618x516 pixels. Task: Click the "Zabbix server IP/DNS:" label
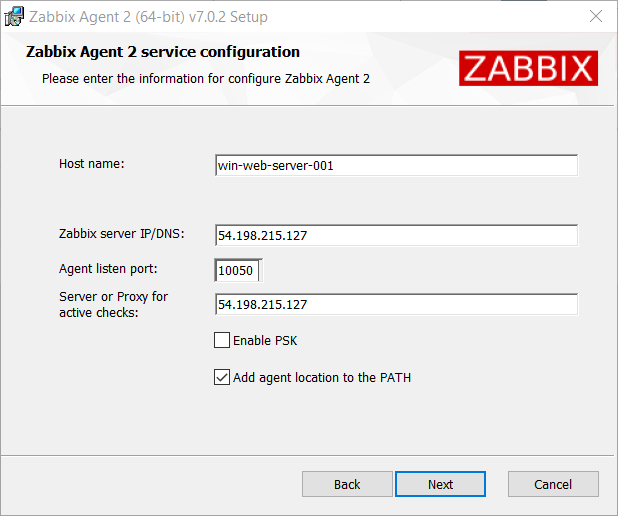122,234
